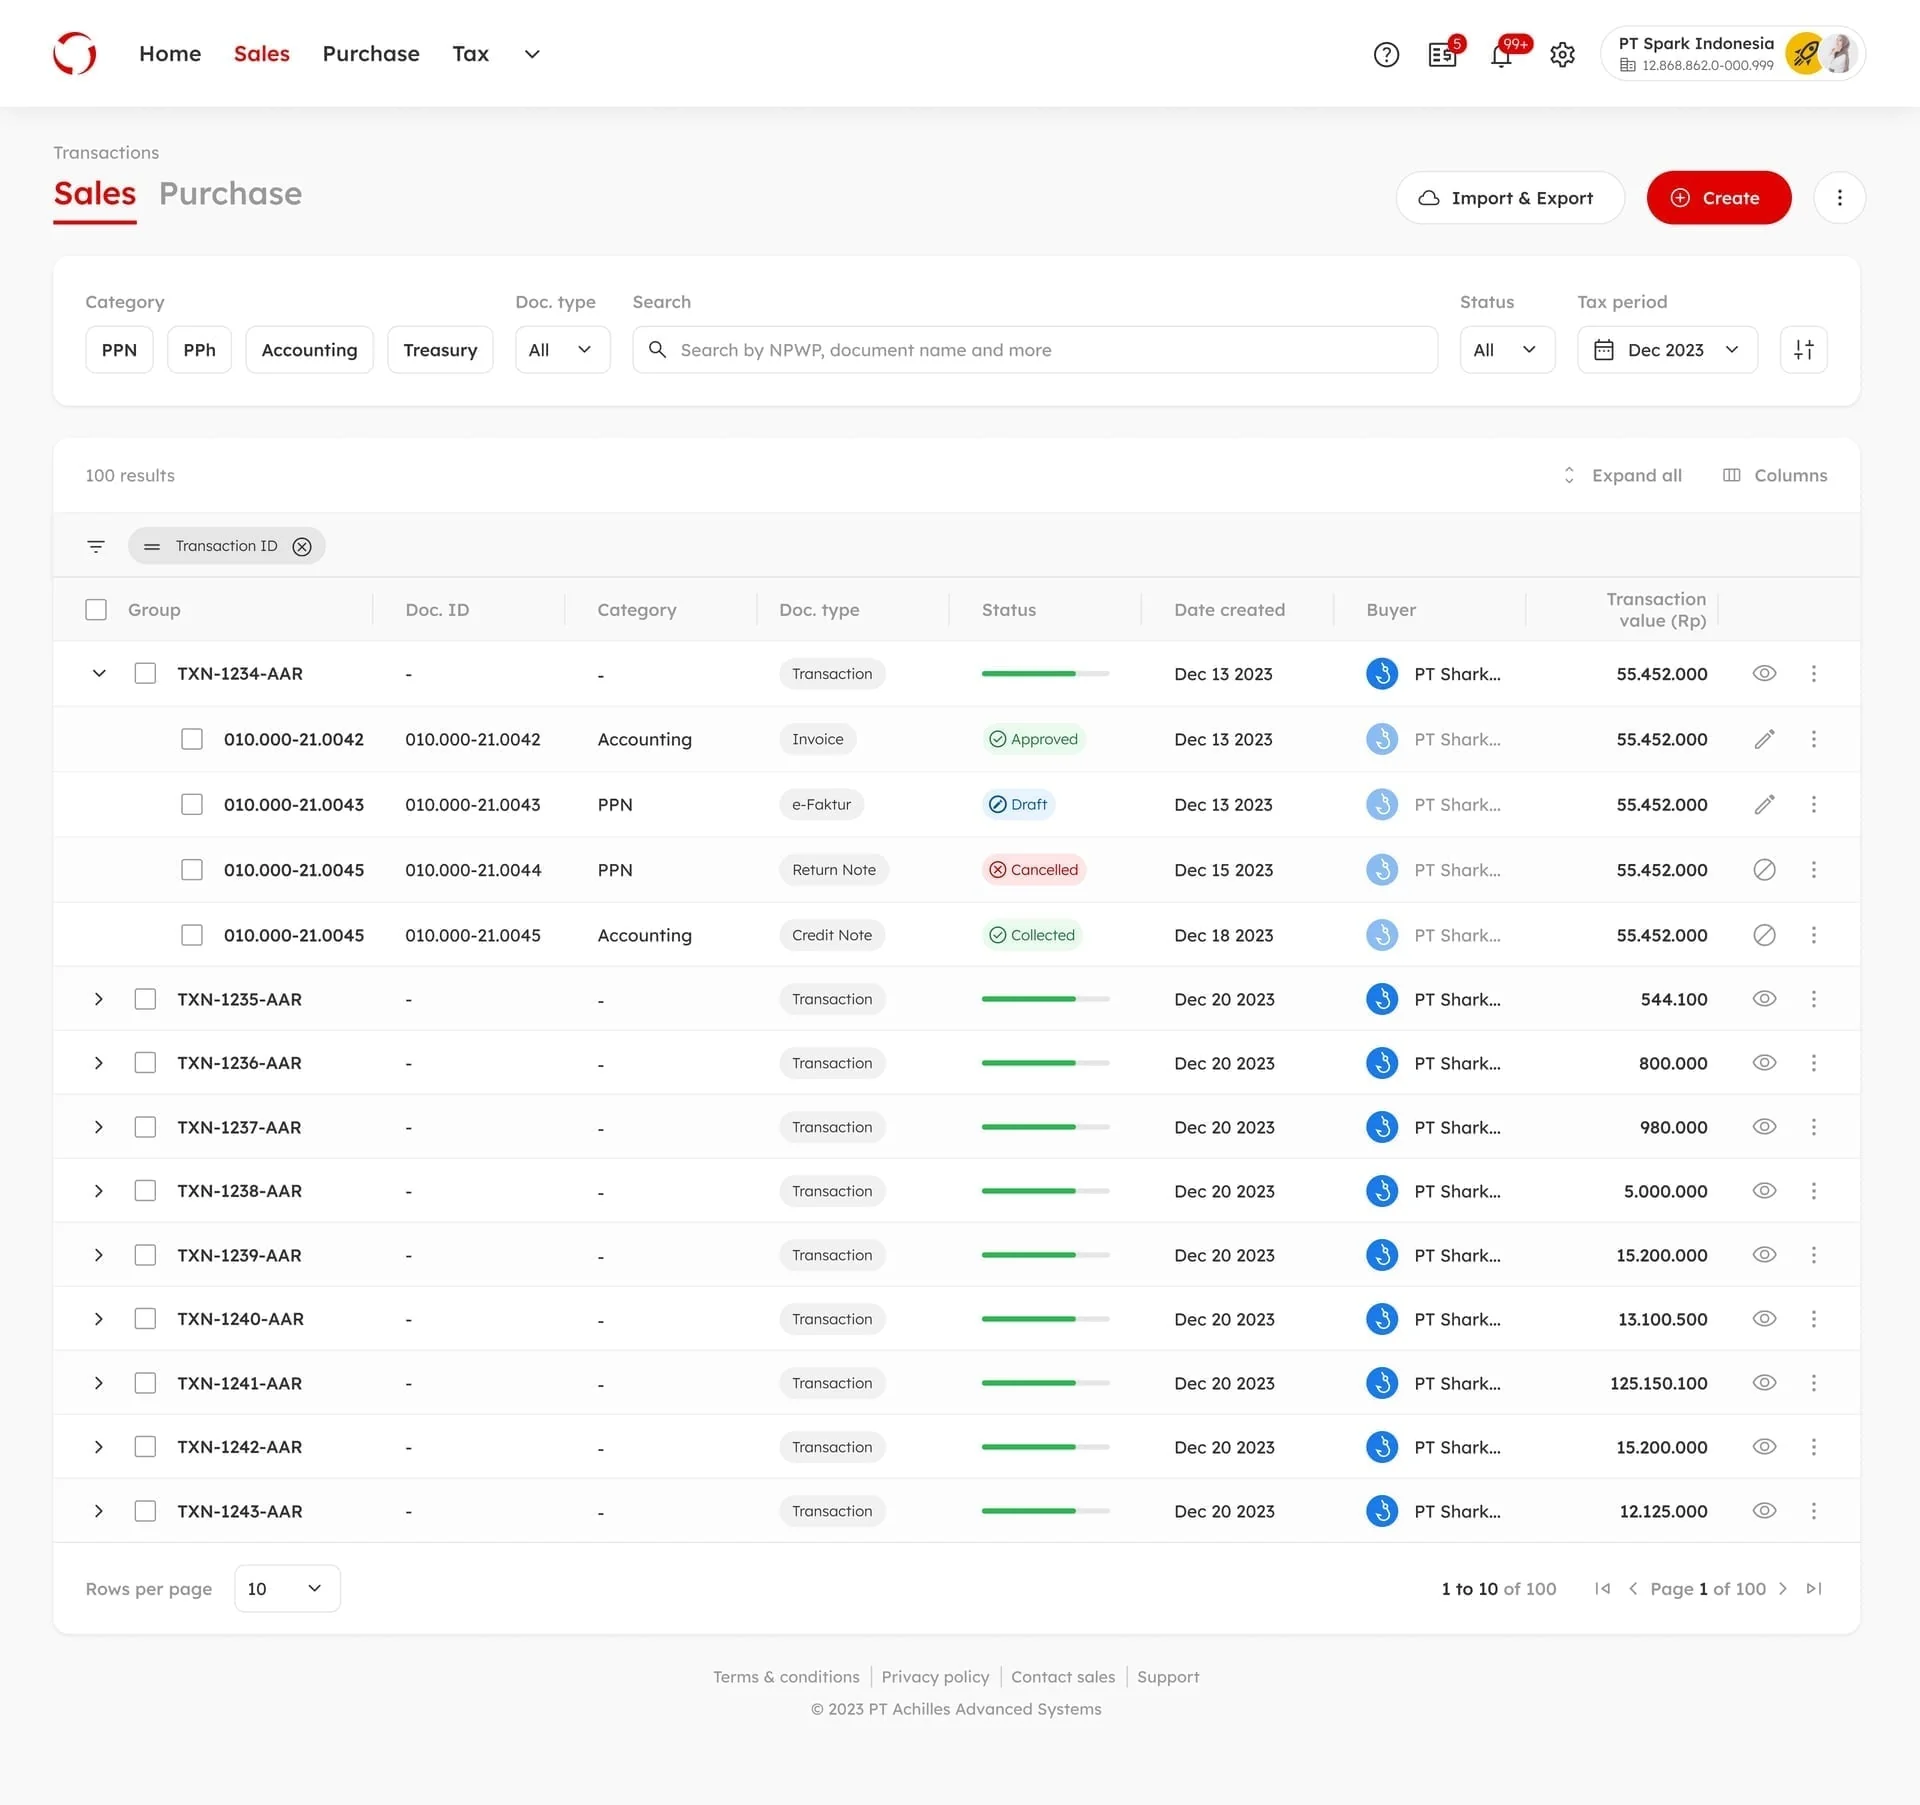Open the PT Spark Indonesia account switcher
The height and width of the screenshot is (1805, 1920).
tap(1733, 54)
